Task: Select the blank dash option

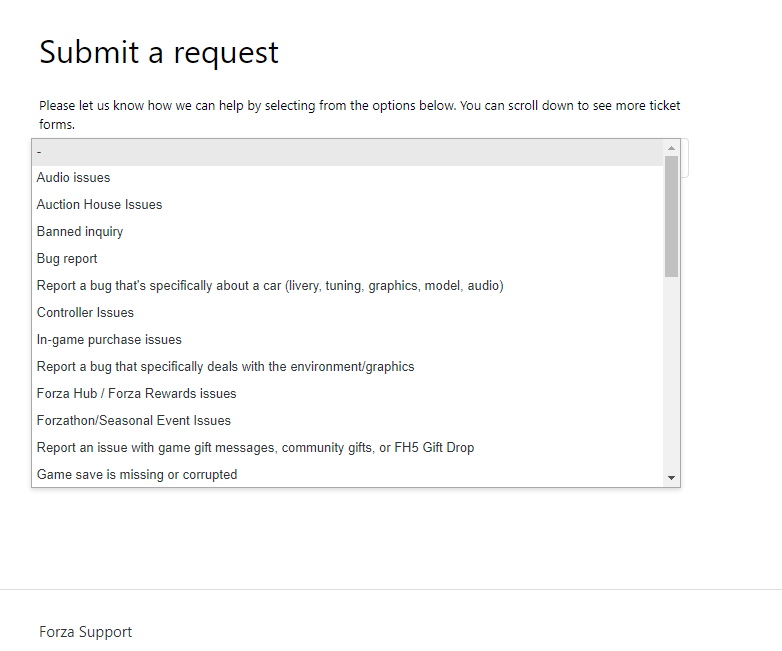Action: point(350,152)
